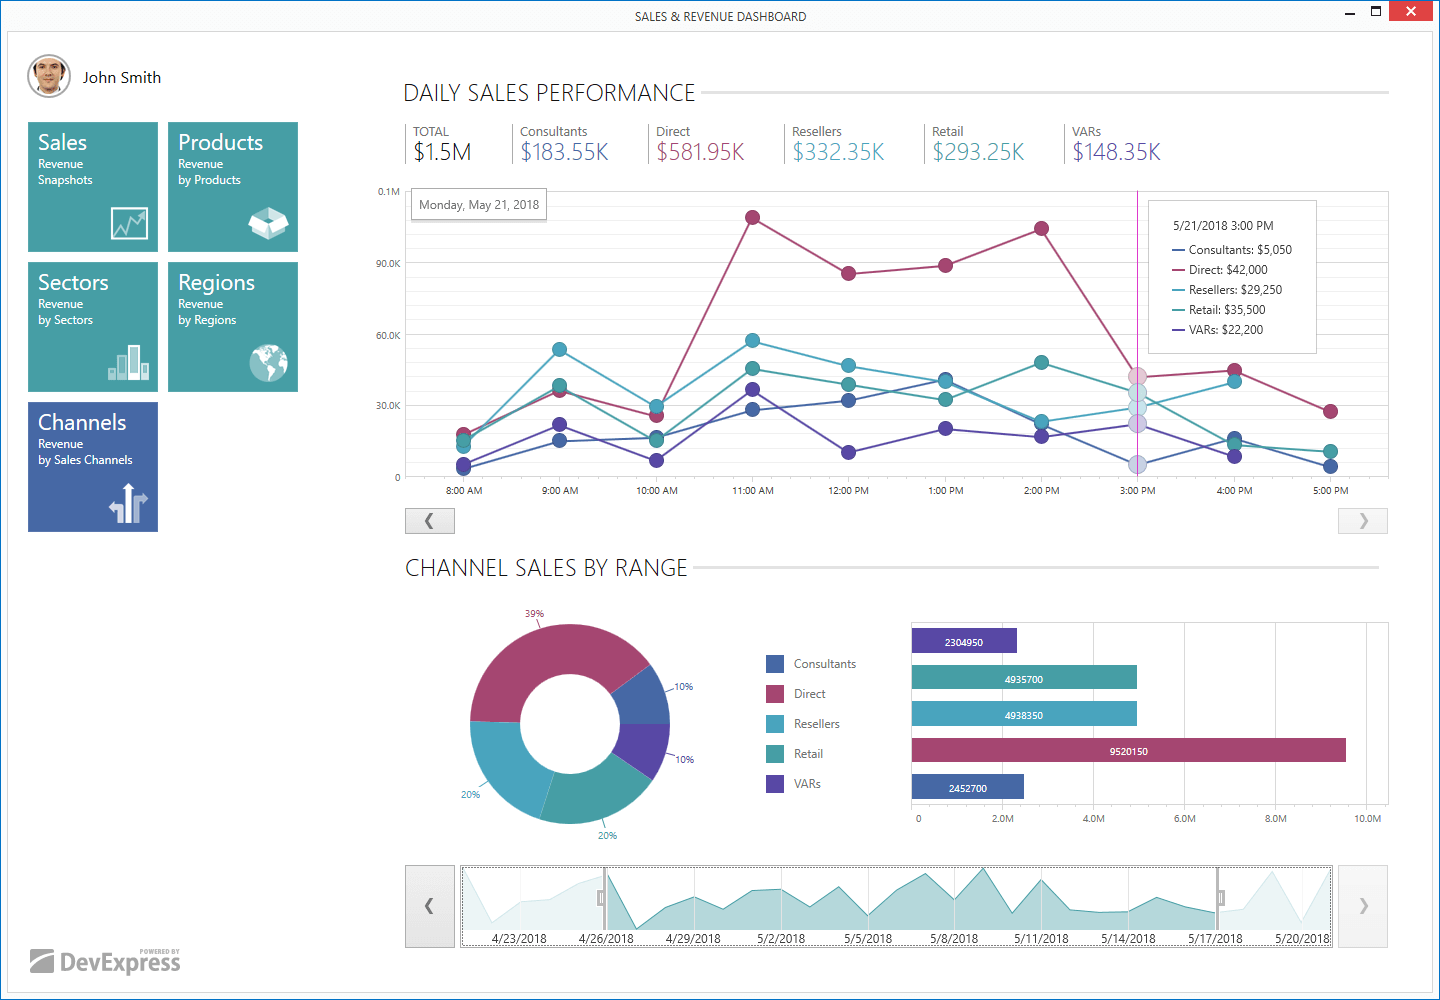Select the Regions globe icon
Image resolution: width=1440 pixels, height=1000 pixels.
pos(271,364)
